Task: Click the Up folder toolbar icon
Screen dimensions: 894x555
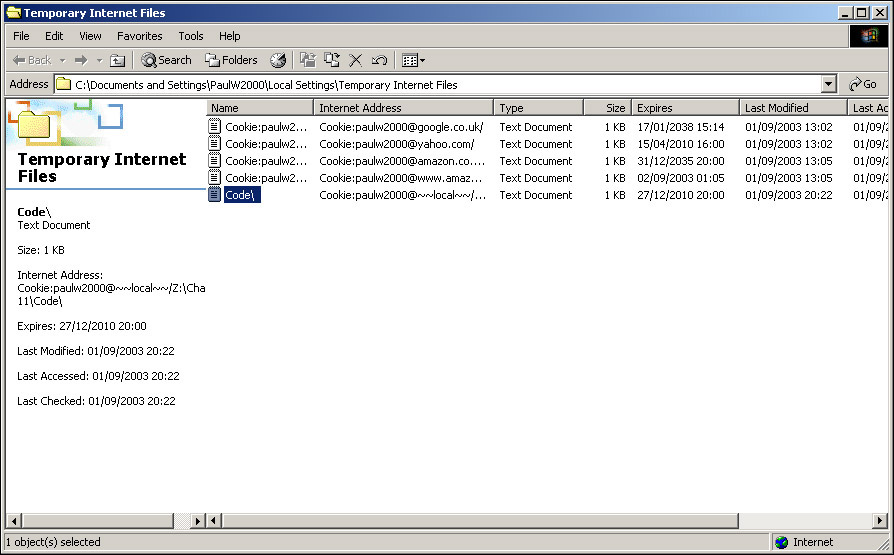Action: coord(117,60)
